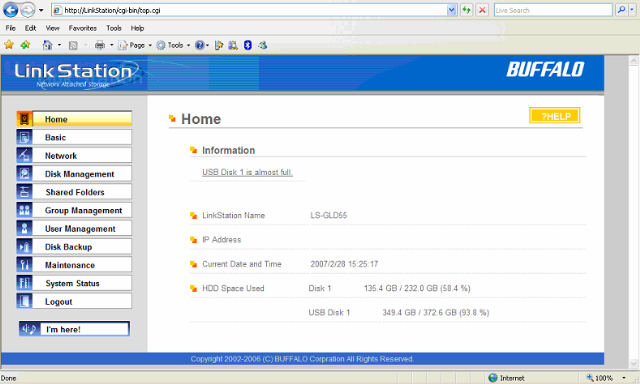The image size is (640, 384).
Task: Click the browser Back arrow button
Action: pos(11,10)
